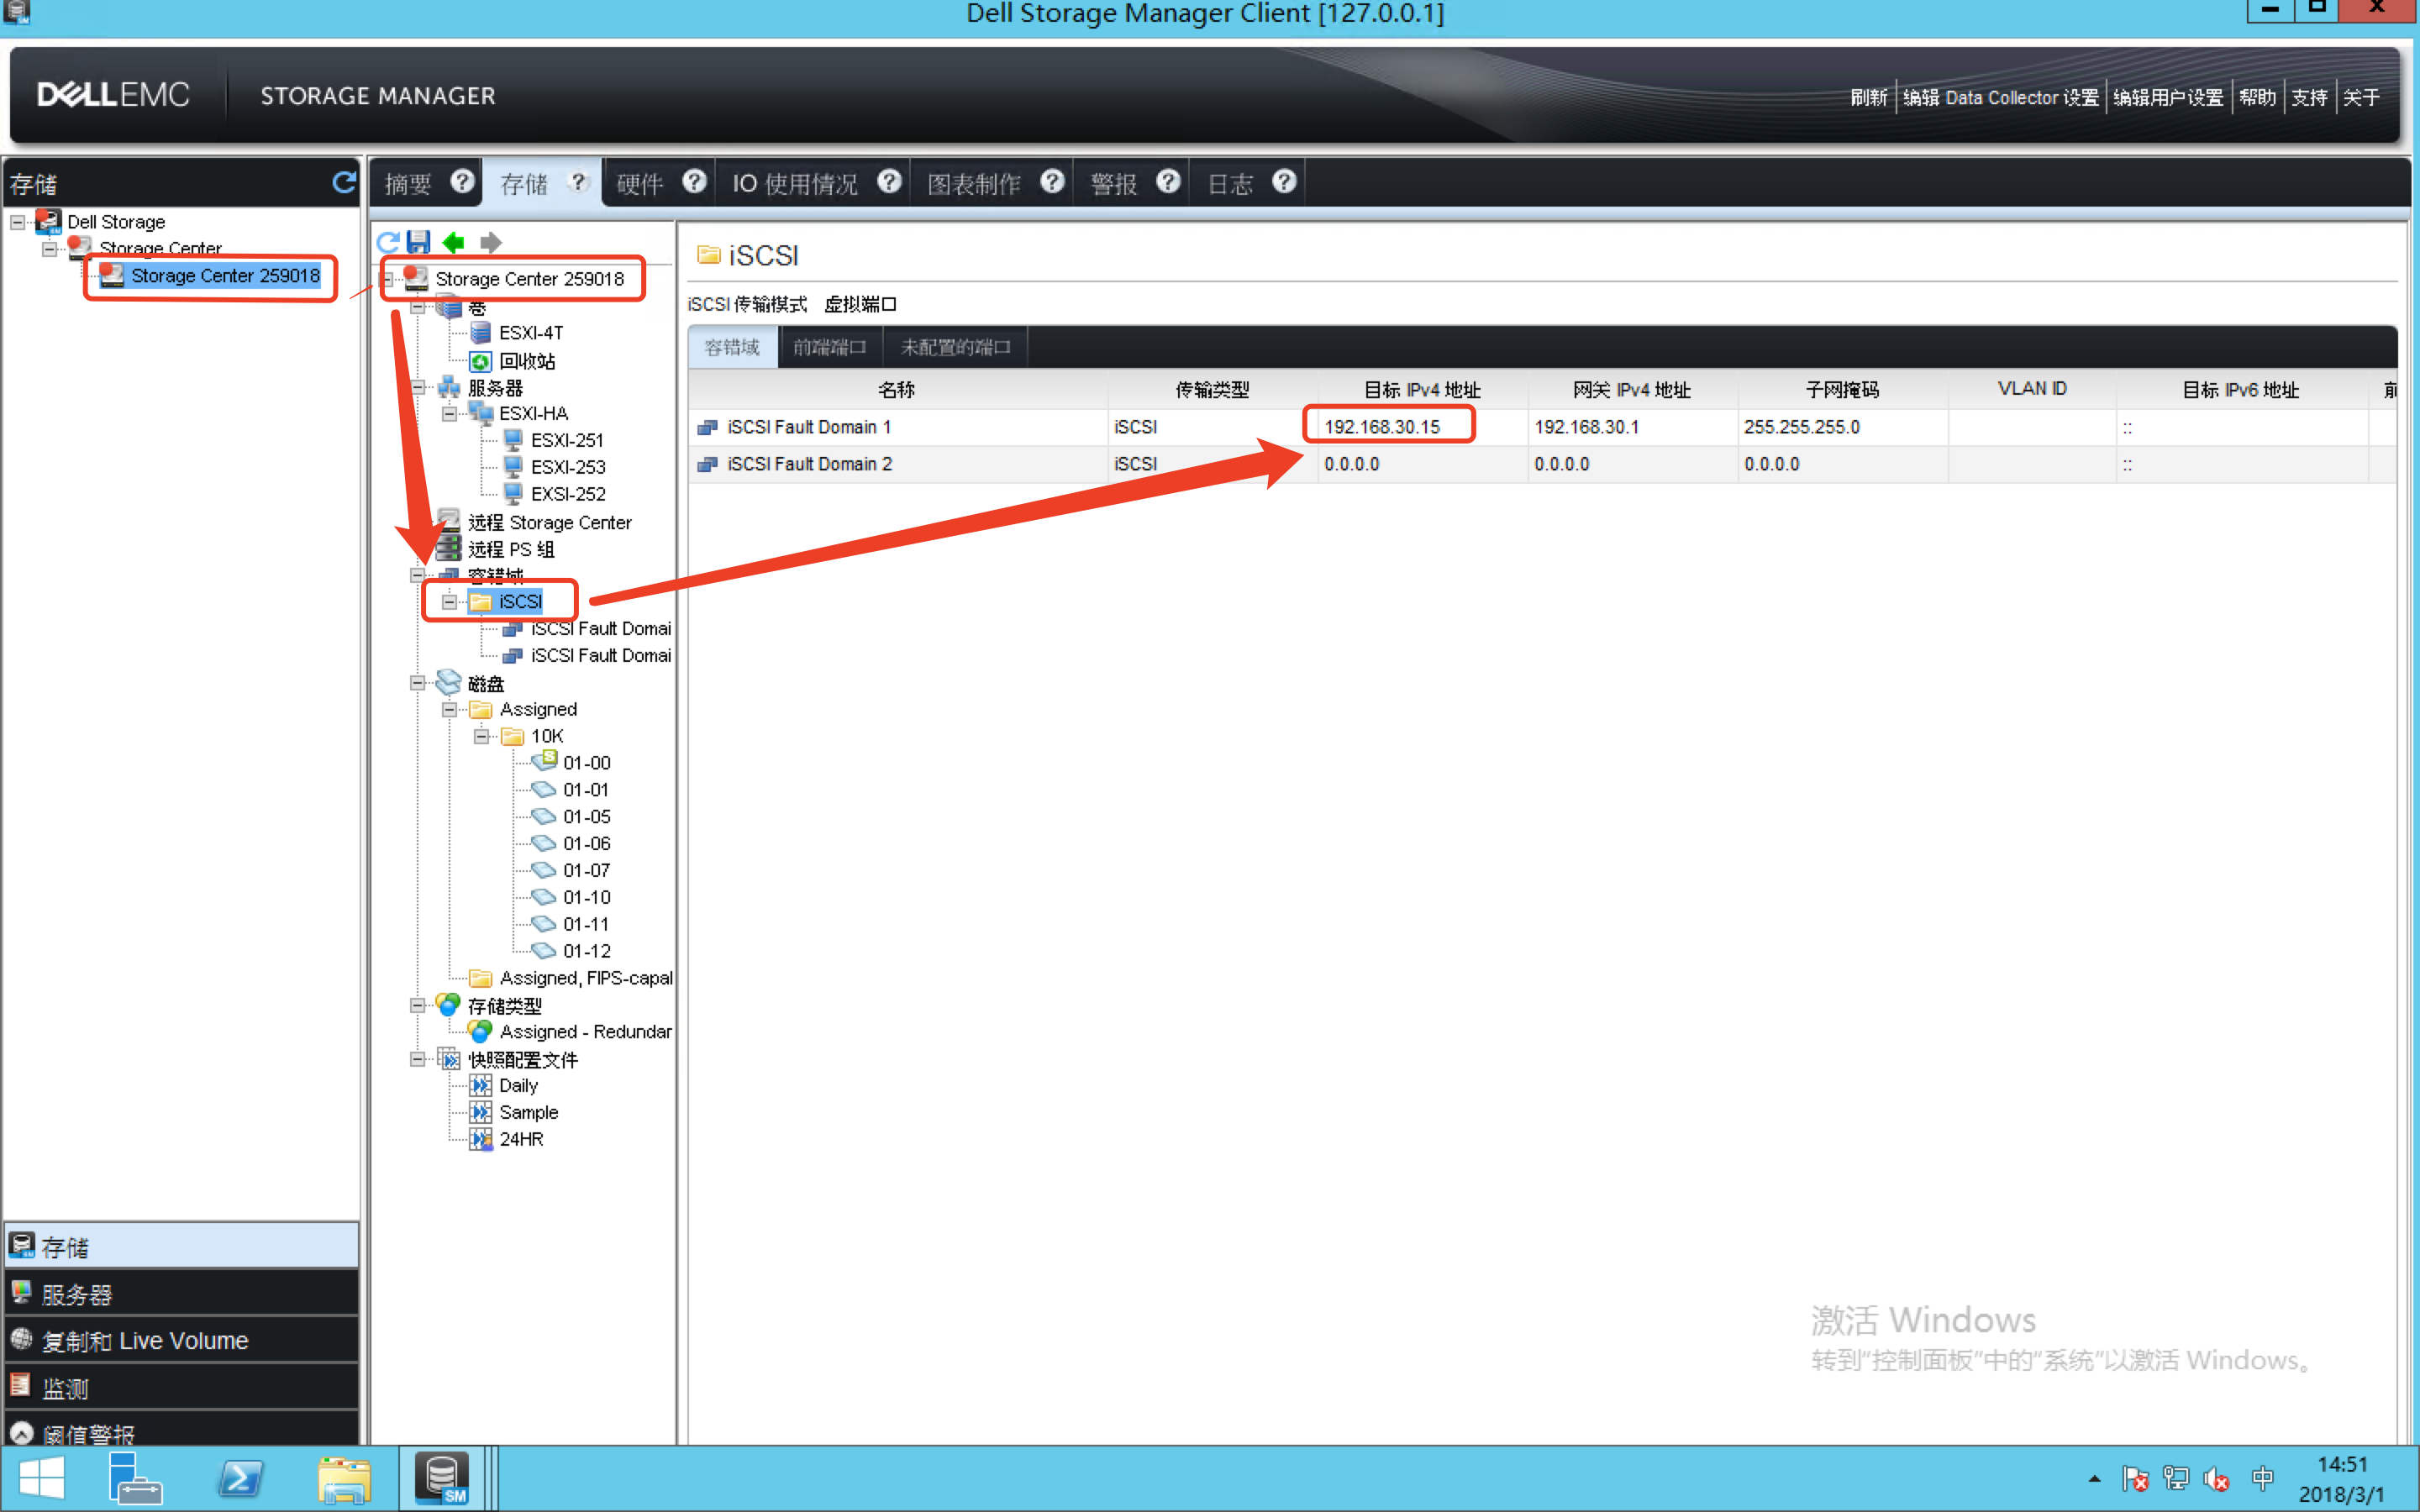Click the clock showing 14:51 in tray

coord(2341,1465)
